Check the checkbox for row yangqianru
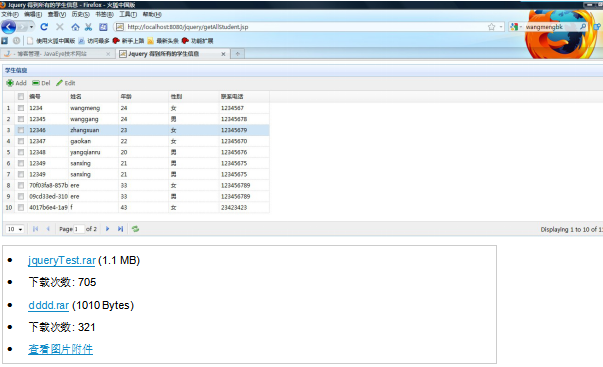Screen dimensions: 603x367 [x=21, y=152]
